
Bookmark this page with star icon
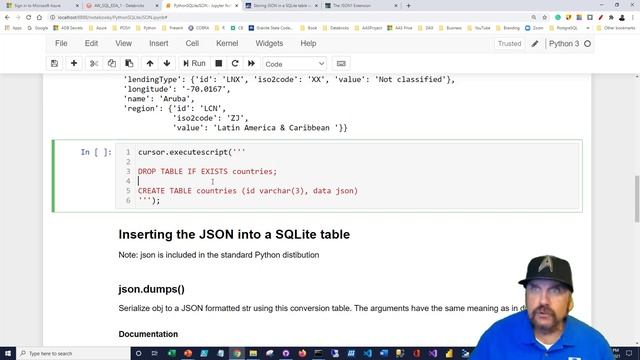click(544, 18)
